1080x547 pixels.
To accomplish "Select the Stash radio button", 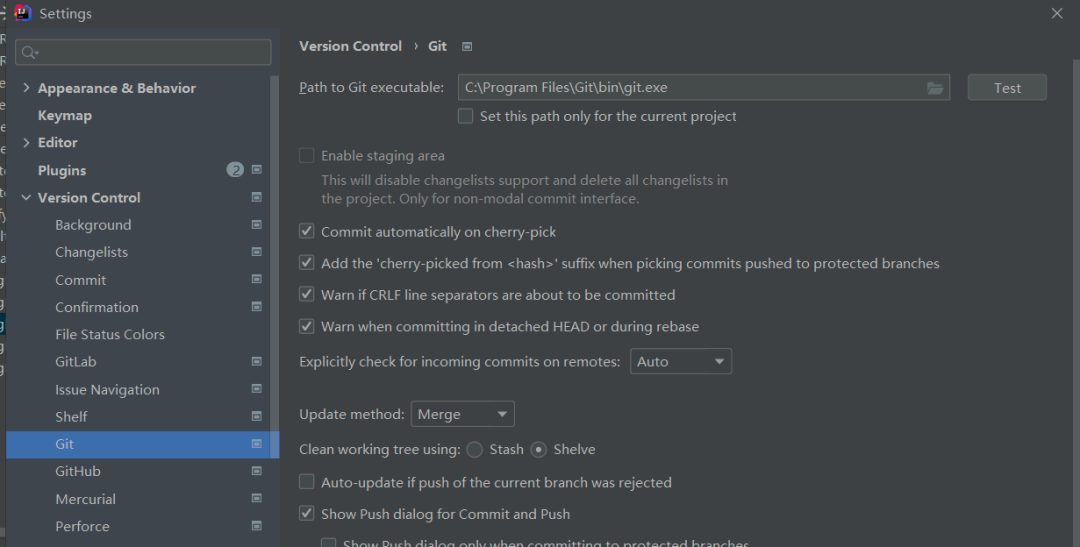I will coord(474,450).
